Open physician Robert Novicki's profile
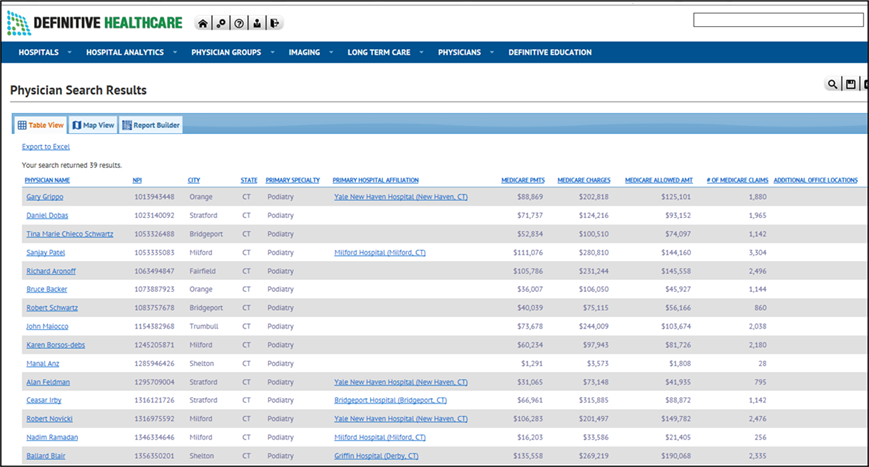This screenshot has height=467, width=869. [x=49, y=419]
